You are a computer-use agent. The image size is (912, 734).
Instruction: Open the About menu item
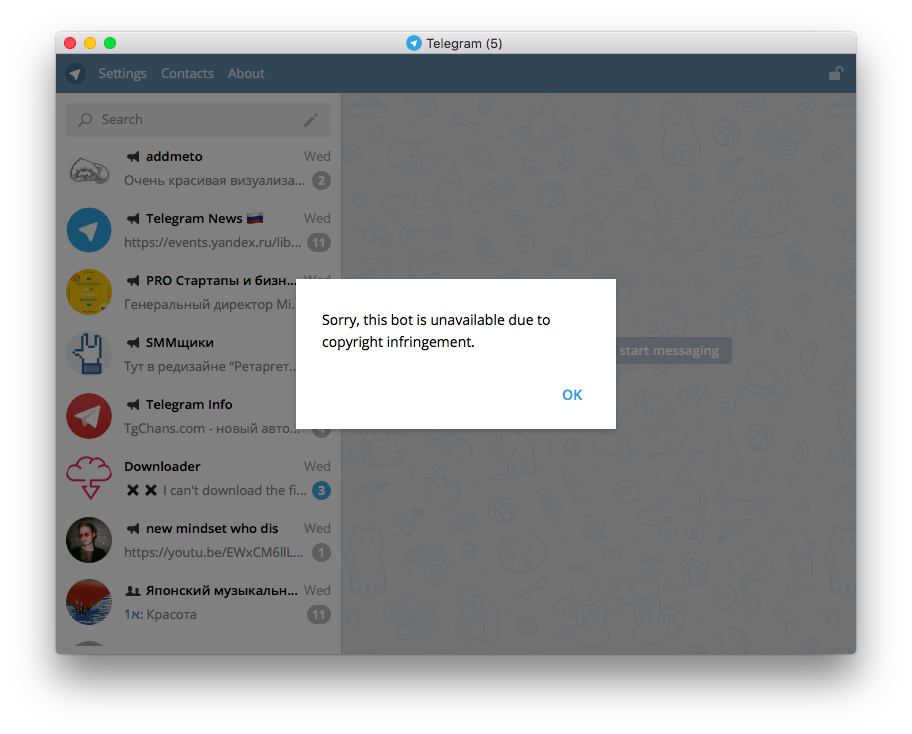246,73
